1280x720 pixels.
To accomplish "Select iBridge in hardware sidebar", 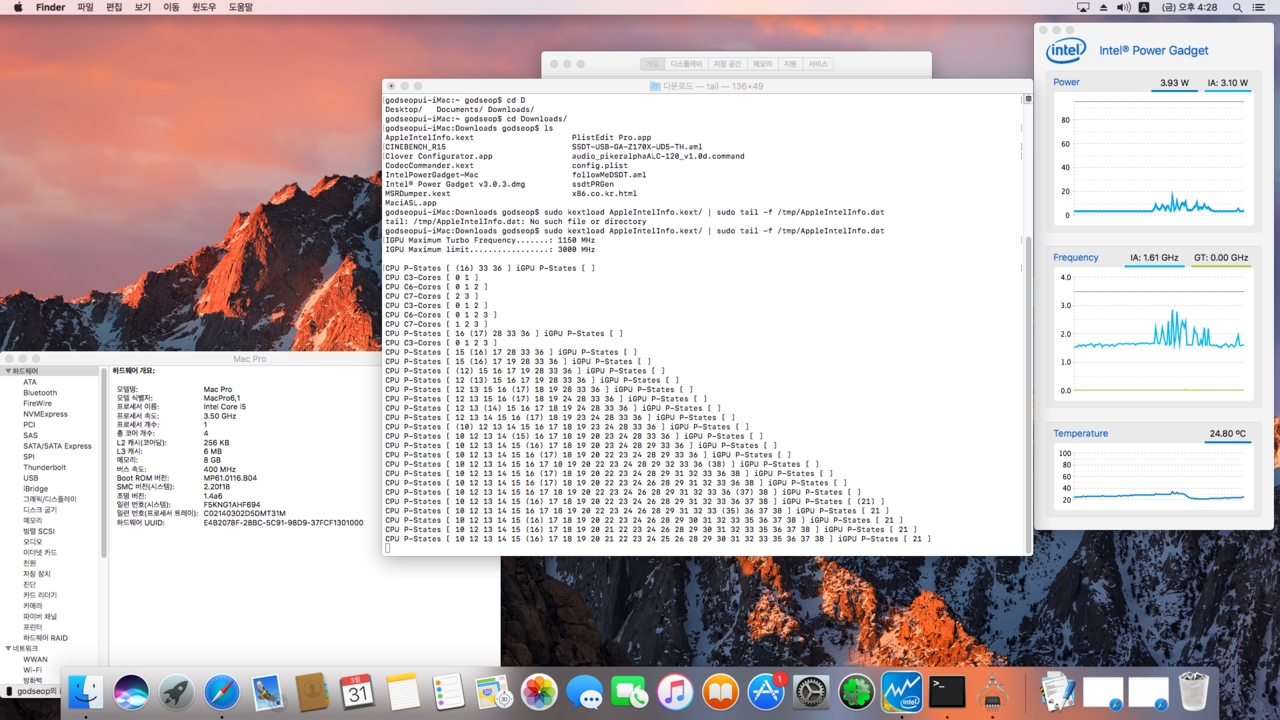I will pyautogui.click(x=35, y=489).
